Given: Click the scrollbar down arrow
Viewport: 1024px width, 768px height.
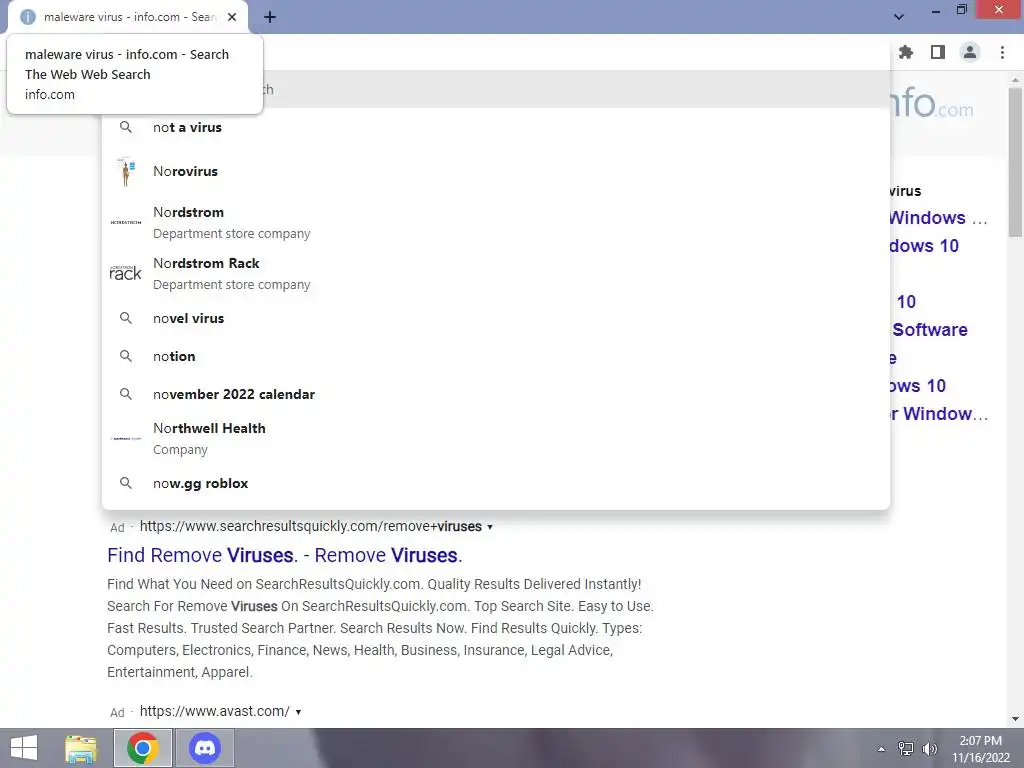Looking at the screenshot, I should (1015, 719).
